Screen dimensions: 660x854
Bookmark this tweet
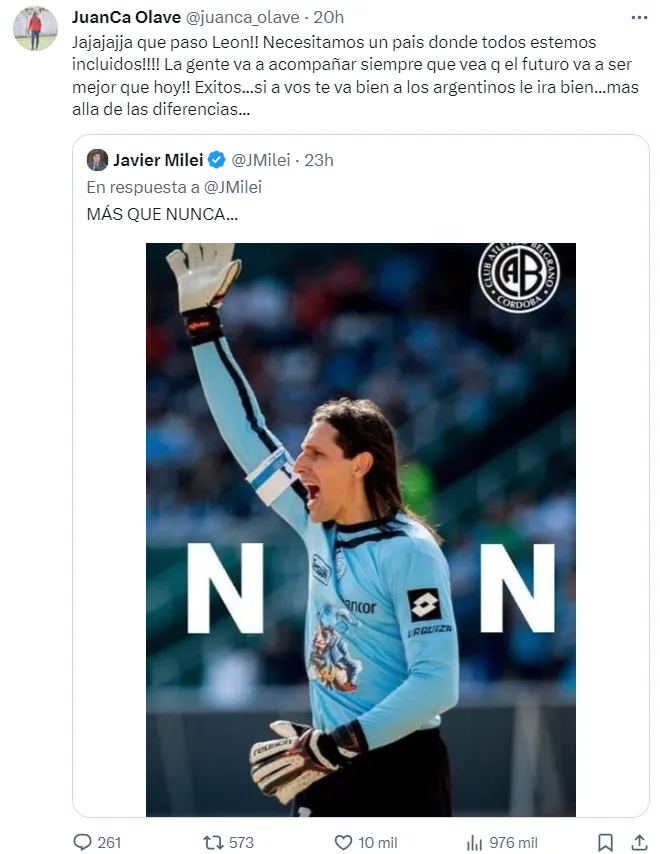click(x=605, y=842)
